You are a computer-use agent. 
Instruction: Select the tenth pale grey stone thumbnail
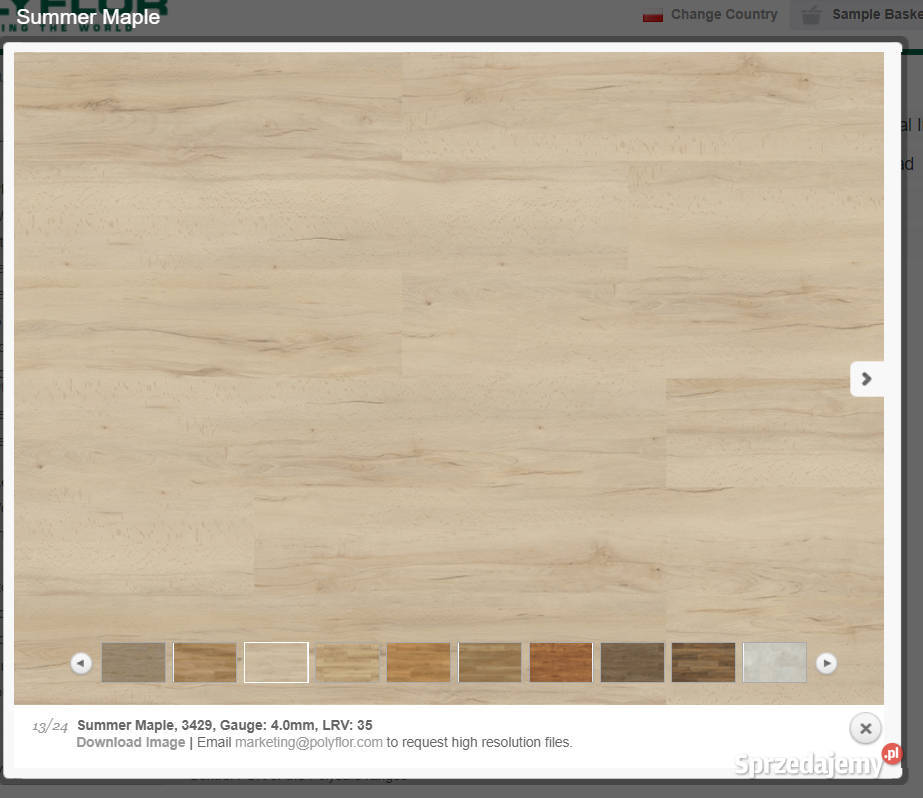(774, 662)
